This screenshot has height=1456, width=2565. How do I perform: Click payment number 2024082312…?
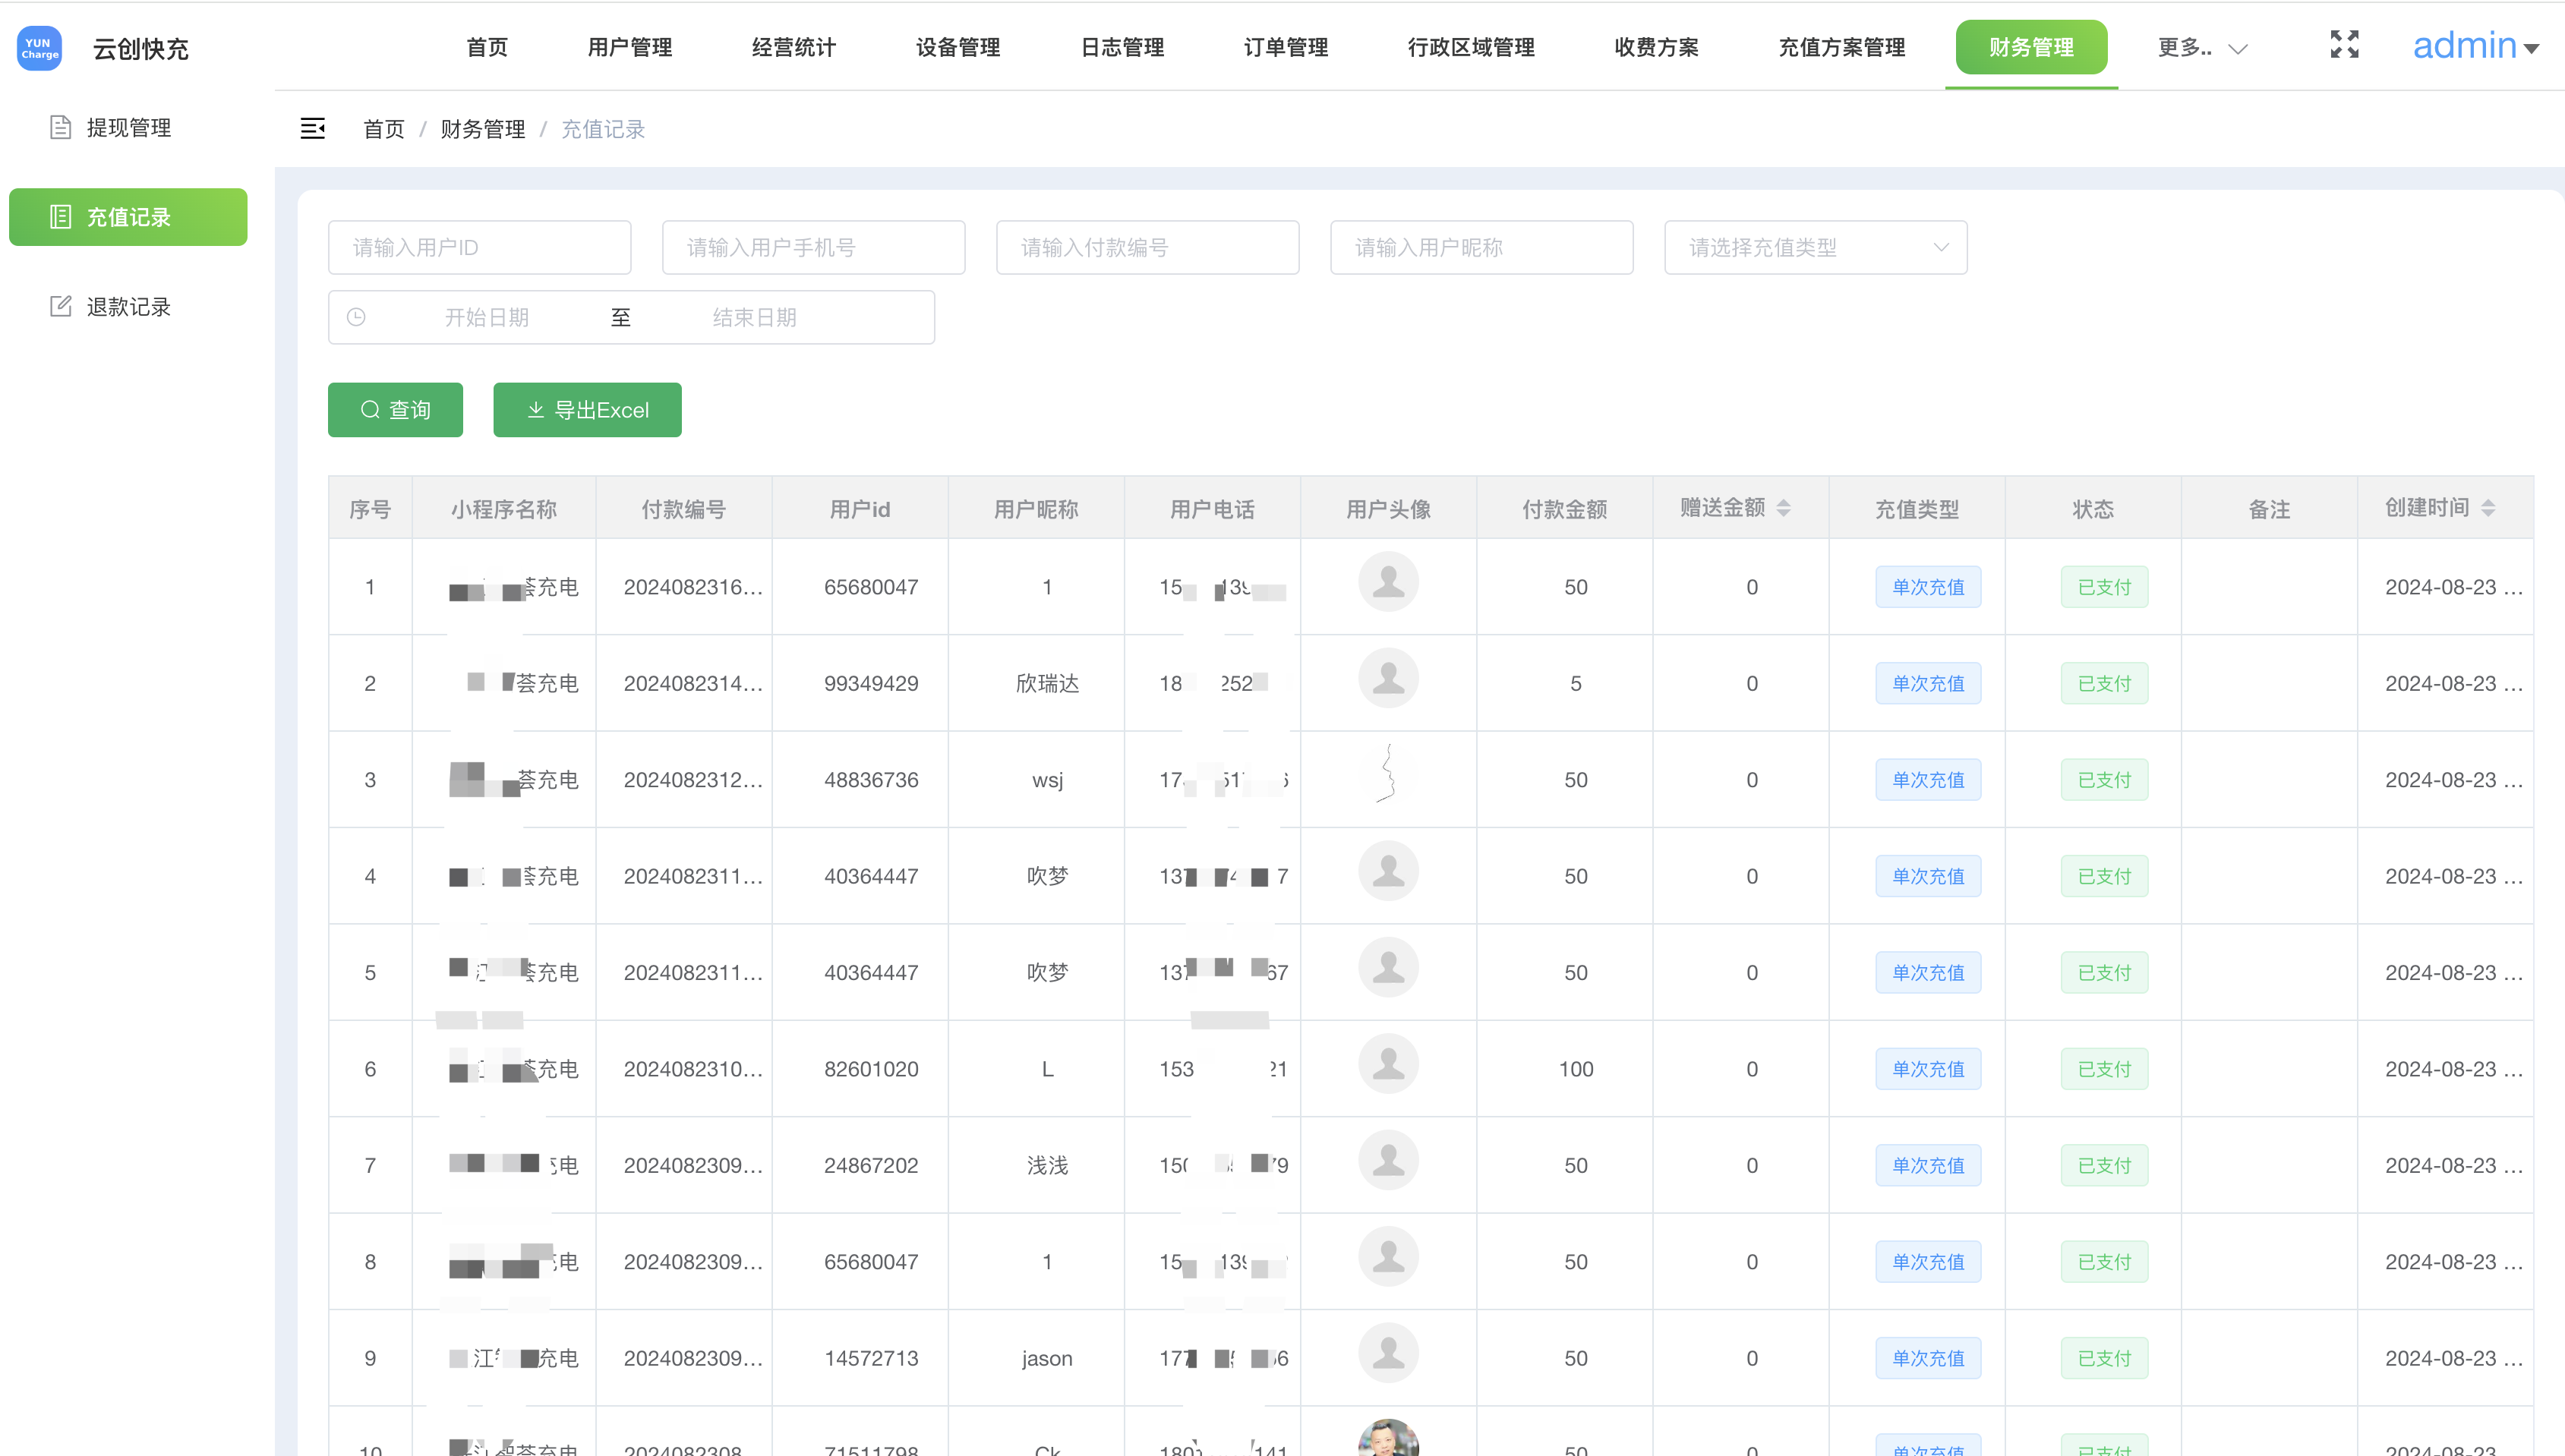coord(693,780)
